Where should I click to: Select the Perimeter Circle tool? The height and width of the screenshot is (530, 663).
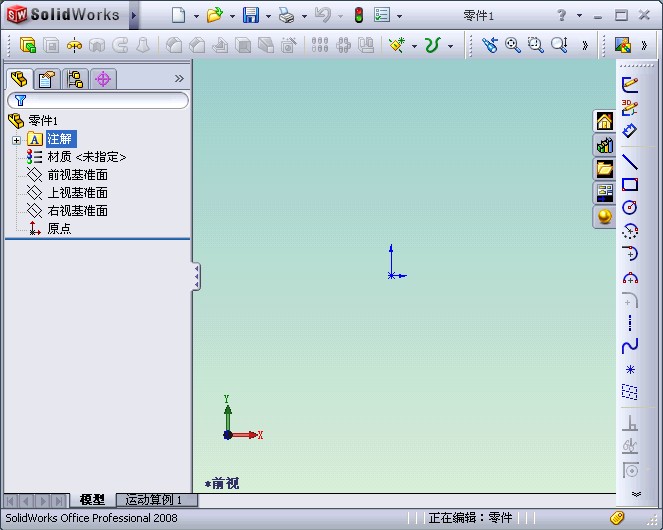point(630,231)
